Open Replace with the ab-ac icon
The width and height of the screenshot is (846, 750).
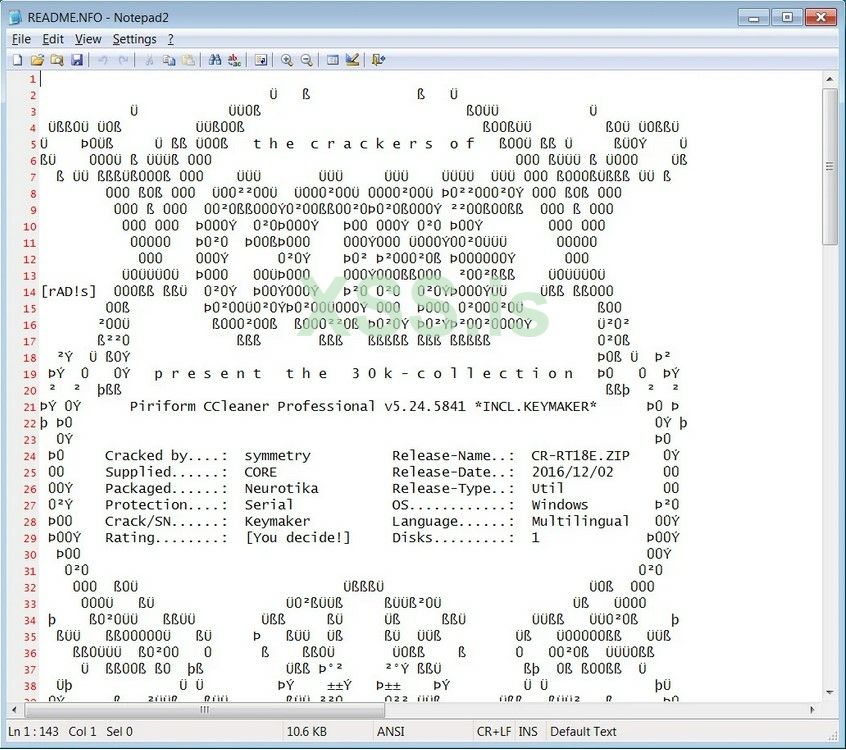(x=234, y=60)
